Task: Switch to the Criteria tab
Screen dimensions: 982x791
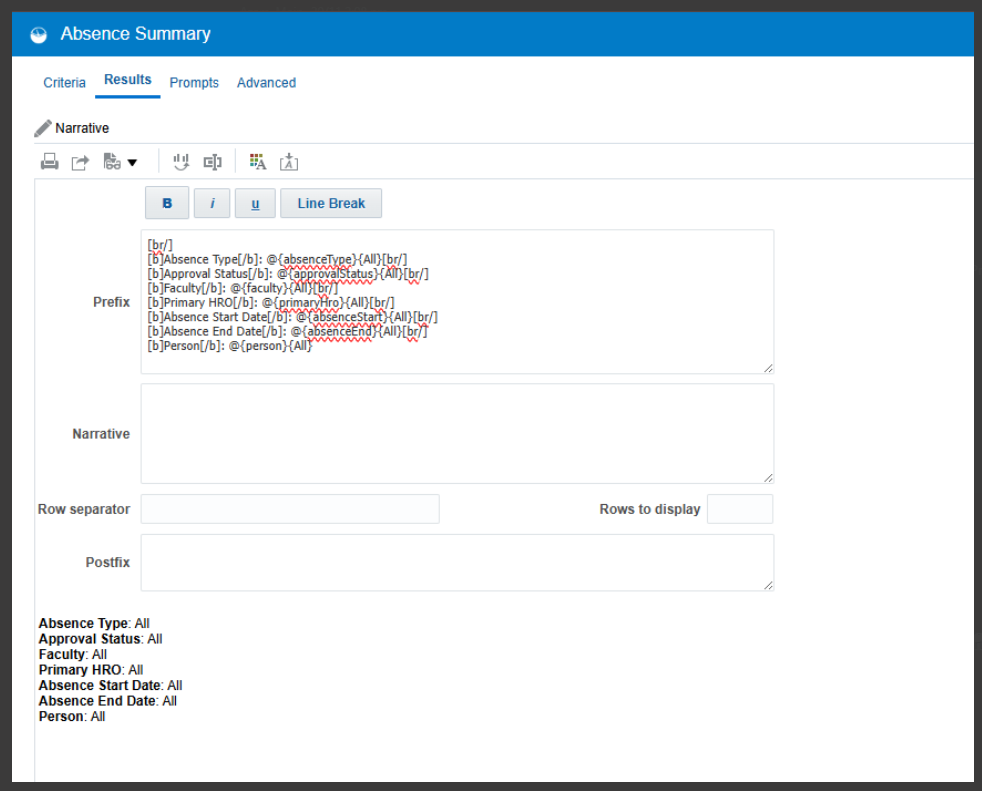Action: [64, 83]
